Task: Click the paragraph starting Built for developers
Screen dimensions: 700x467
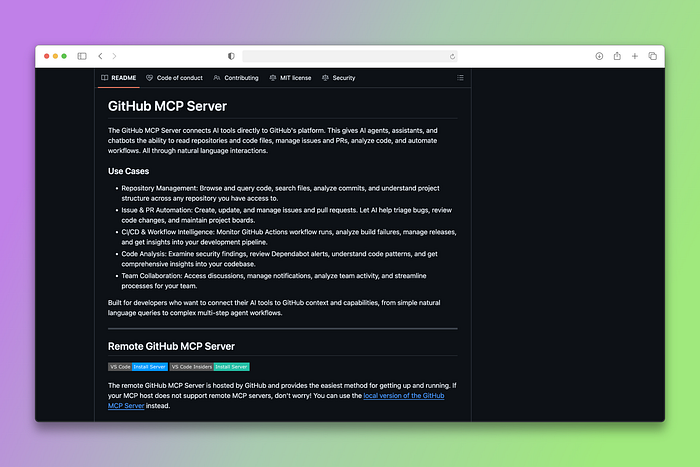Action: 274,308
